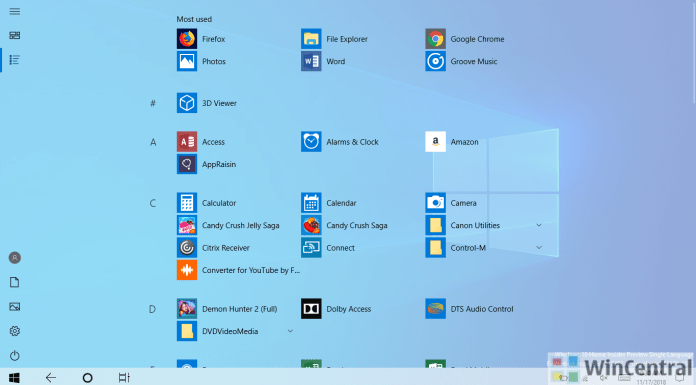Open Groove Music icon
This screenshot has width=696, height=385.
(435, 61)
